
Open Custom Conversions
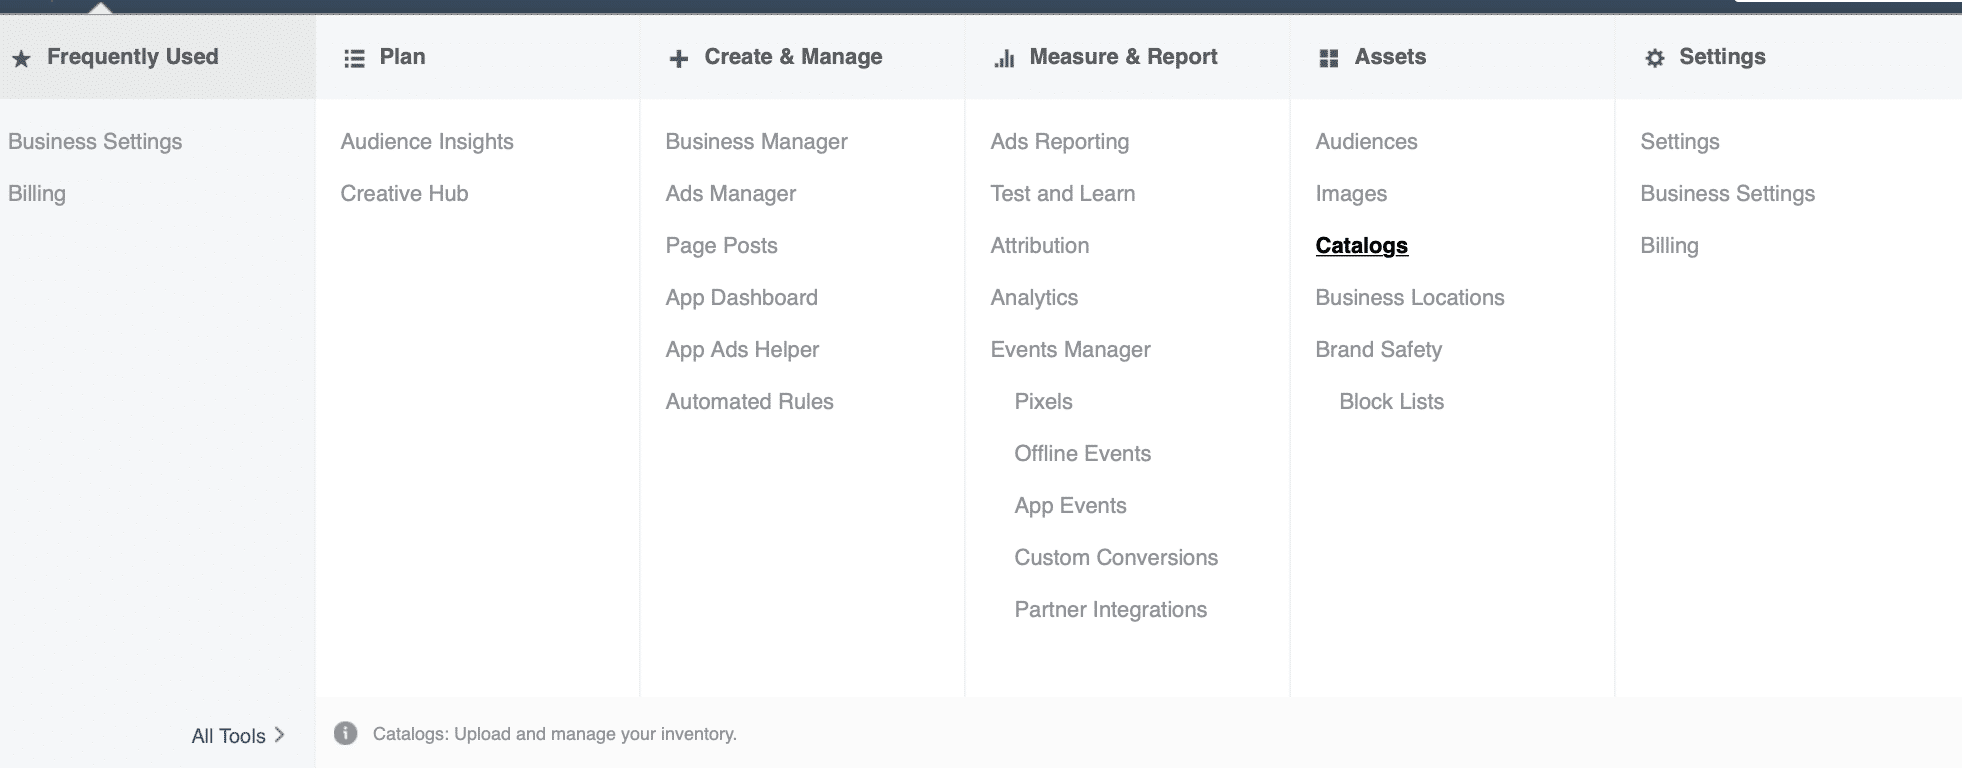pyautogui.click(x=1116, y=558)
